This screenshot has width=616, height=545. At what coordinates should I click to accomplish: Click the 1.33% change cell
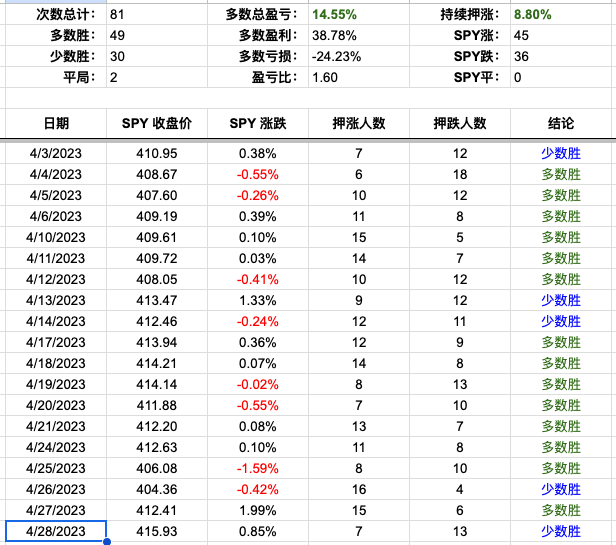click(258, 301)
